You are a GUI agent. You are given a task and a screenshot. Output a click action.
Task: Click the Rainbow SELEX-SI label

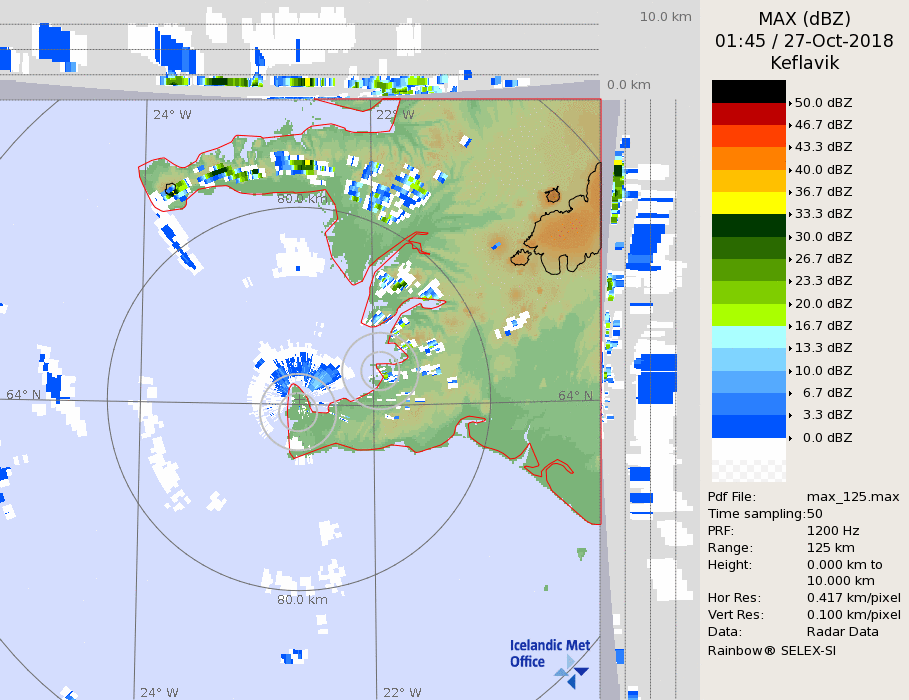(771, 650)
